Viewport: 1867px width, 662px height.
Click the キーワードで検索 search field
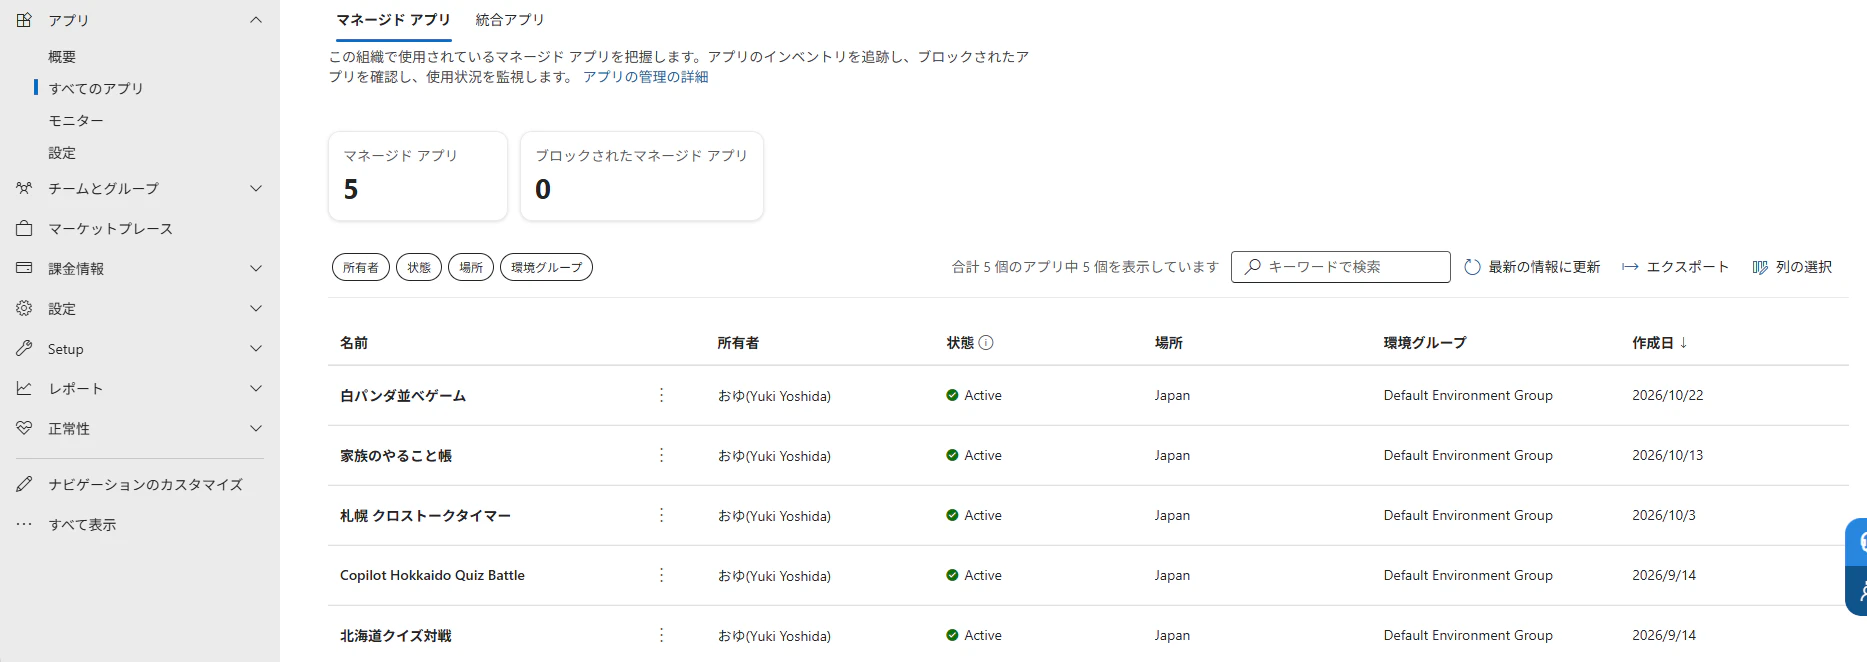1340,267
